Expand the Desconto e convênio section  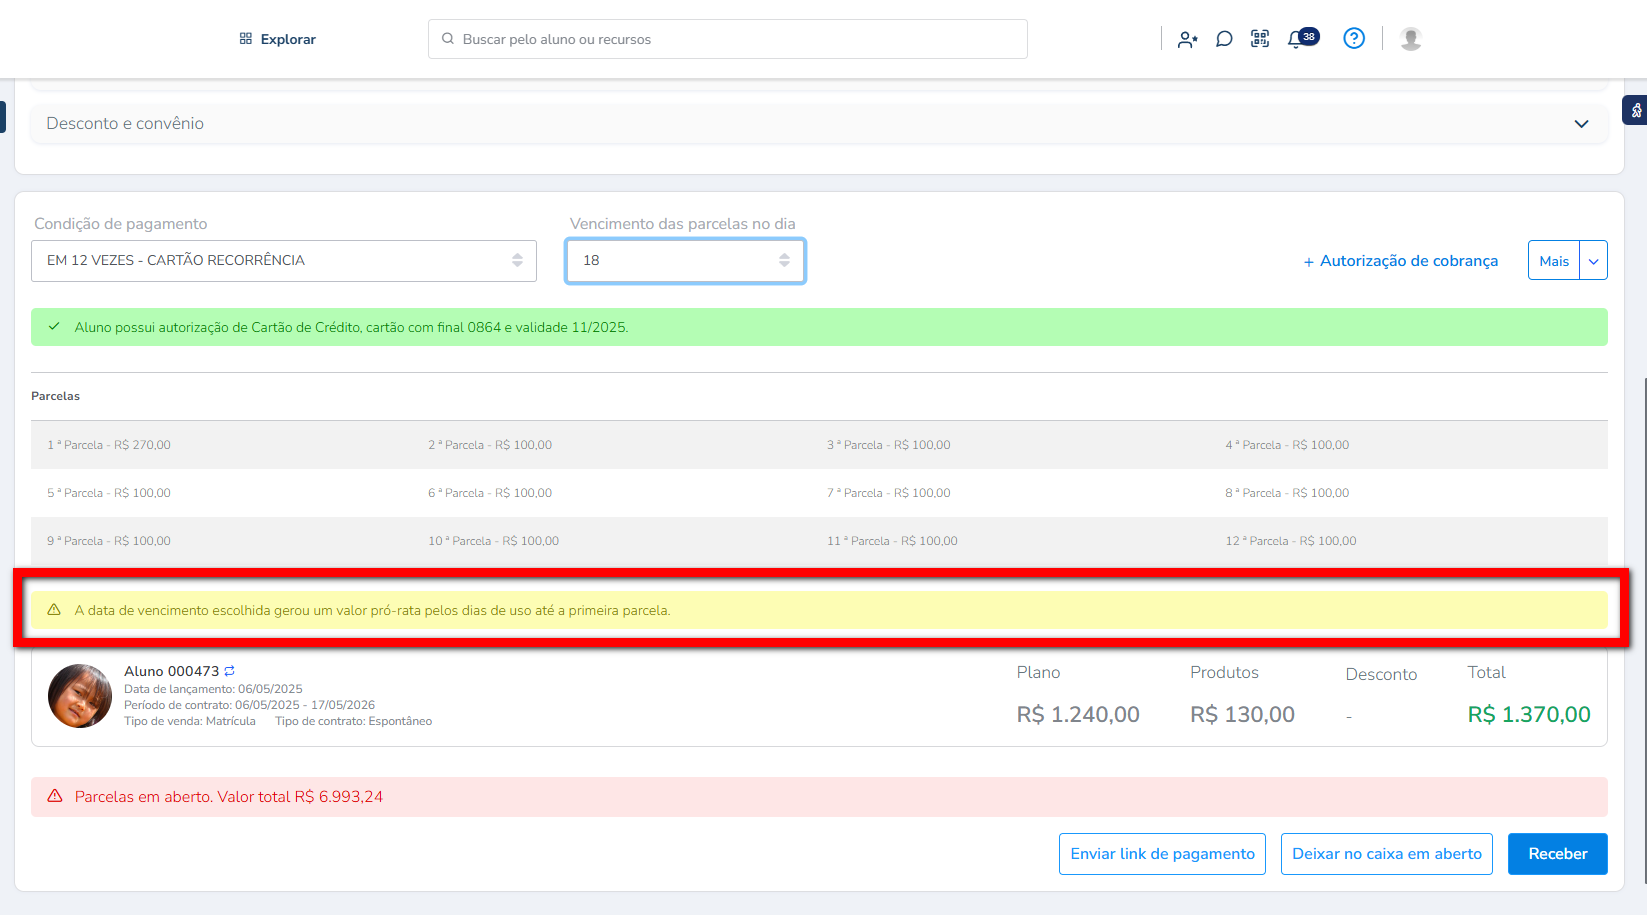pos(819,123)
